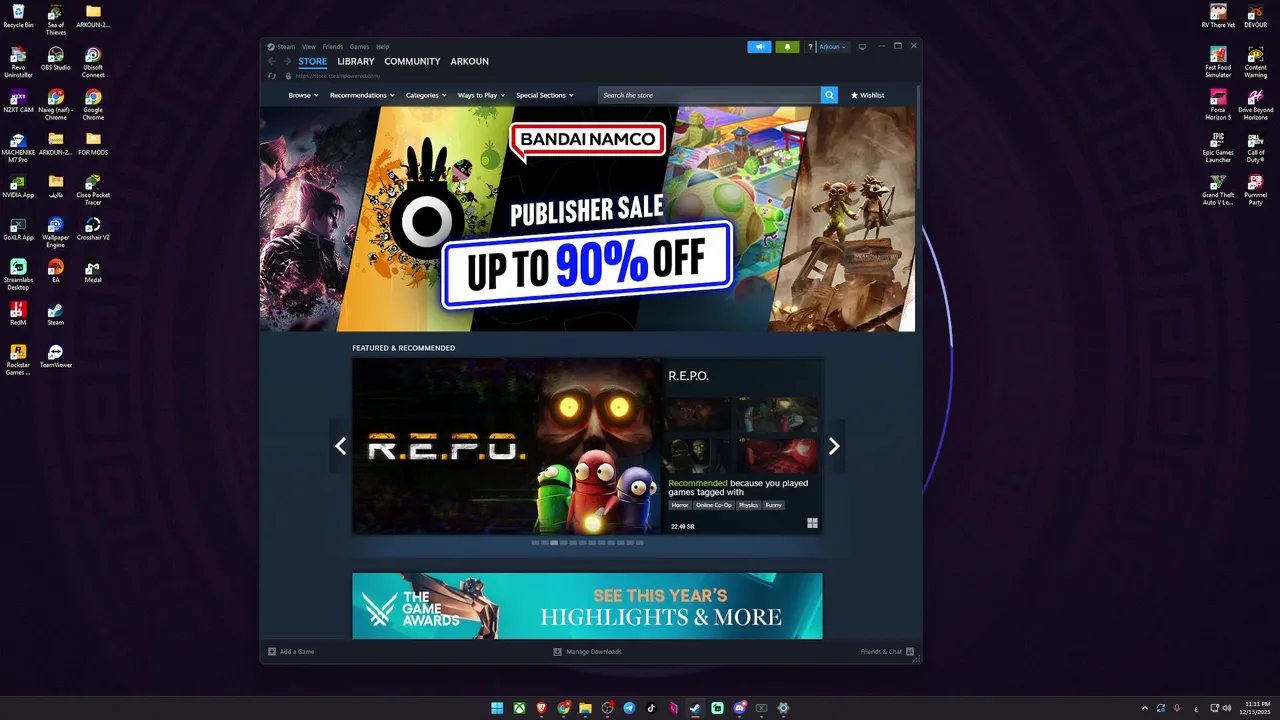Click the Funny tag
Screen dimensions: 1280x720
(774, 505)
